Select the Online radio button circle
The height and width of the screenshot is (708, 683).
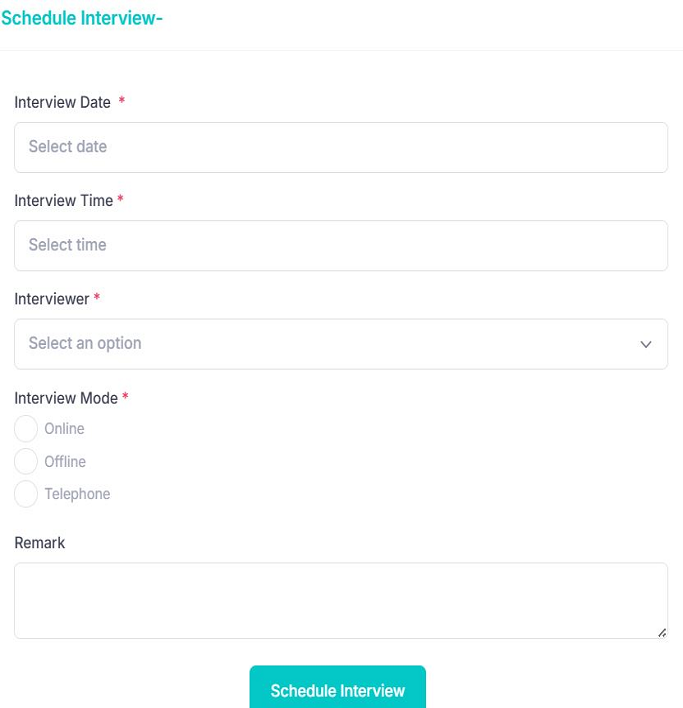26,429
